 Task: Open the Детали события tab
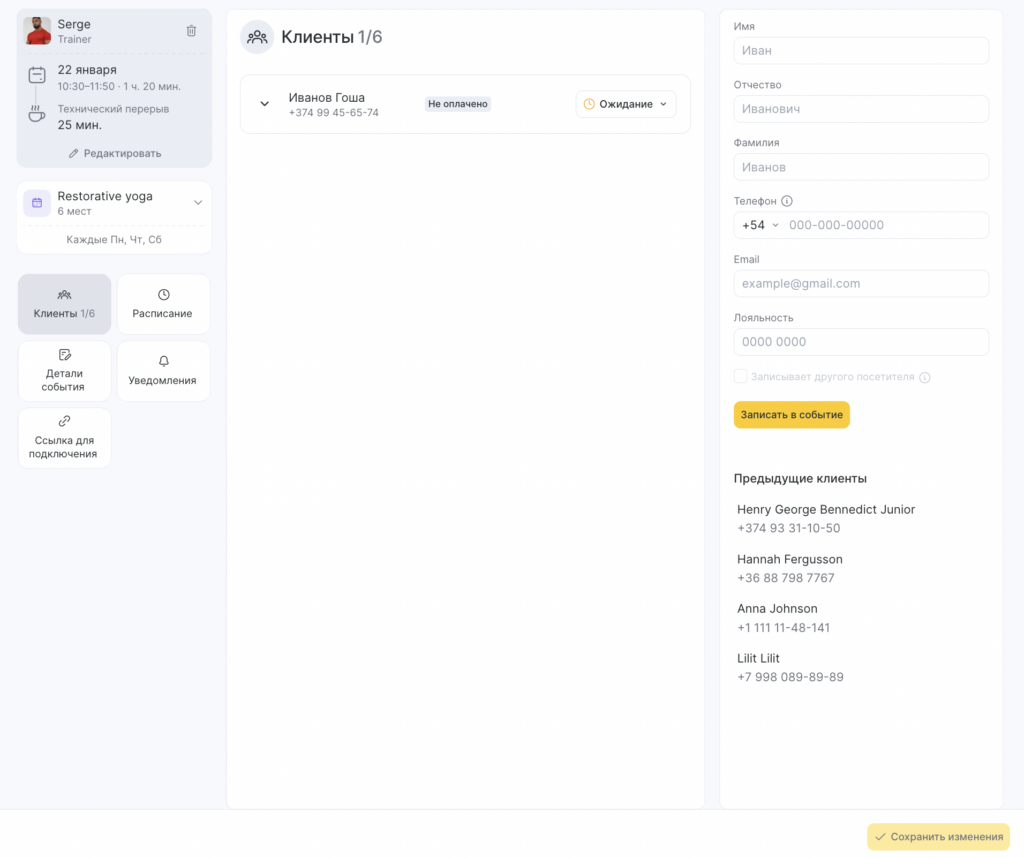coord(64,371)
